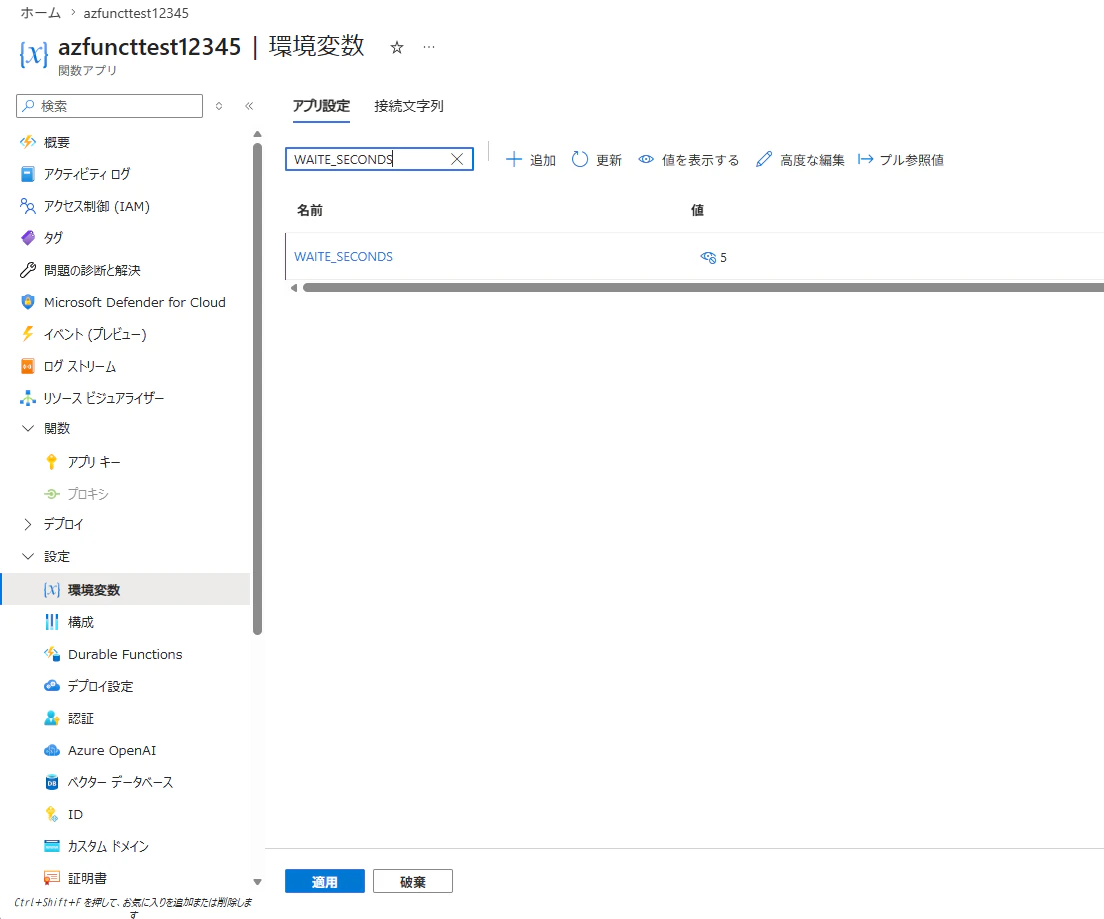This screenshot has height=919, width=1104.
Task: Switch to アプリ設定 tab
Action: [321, 106]
